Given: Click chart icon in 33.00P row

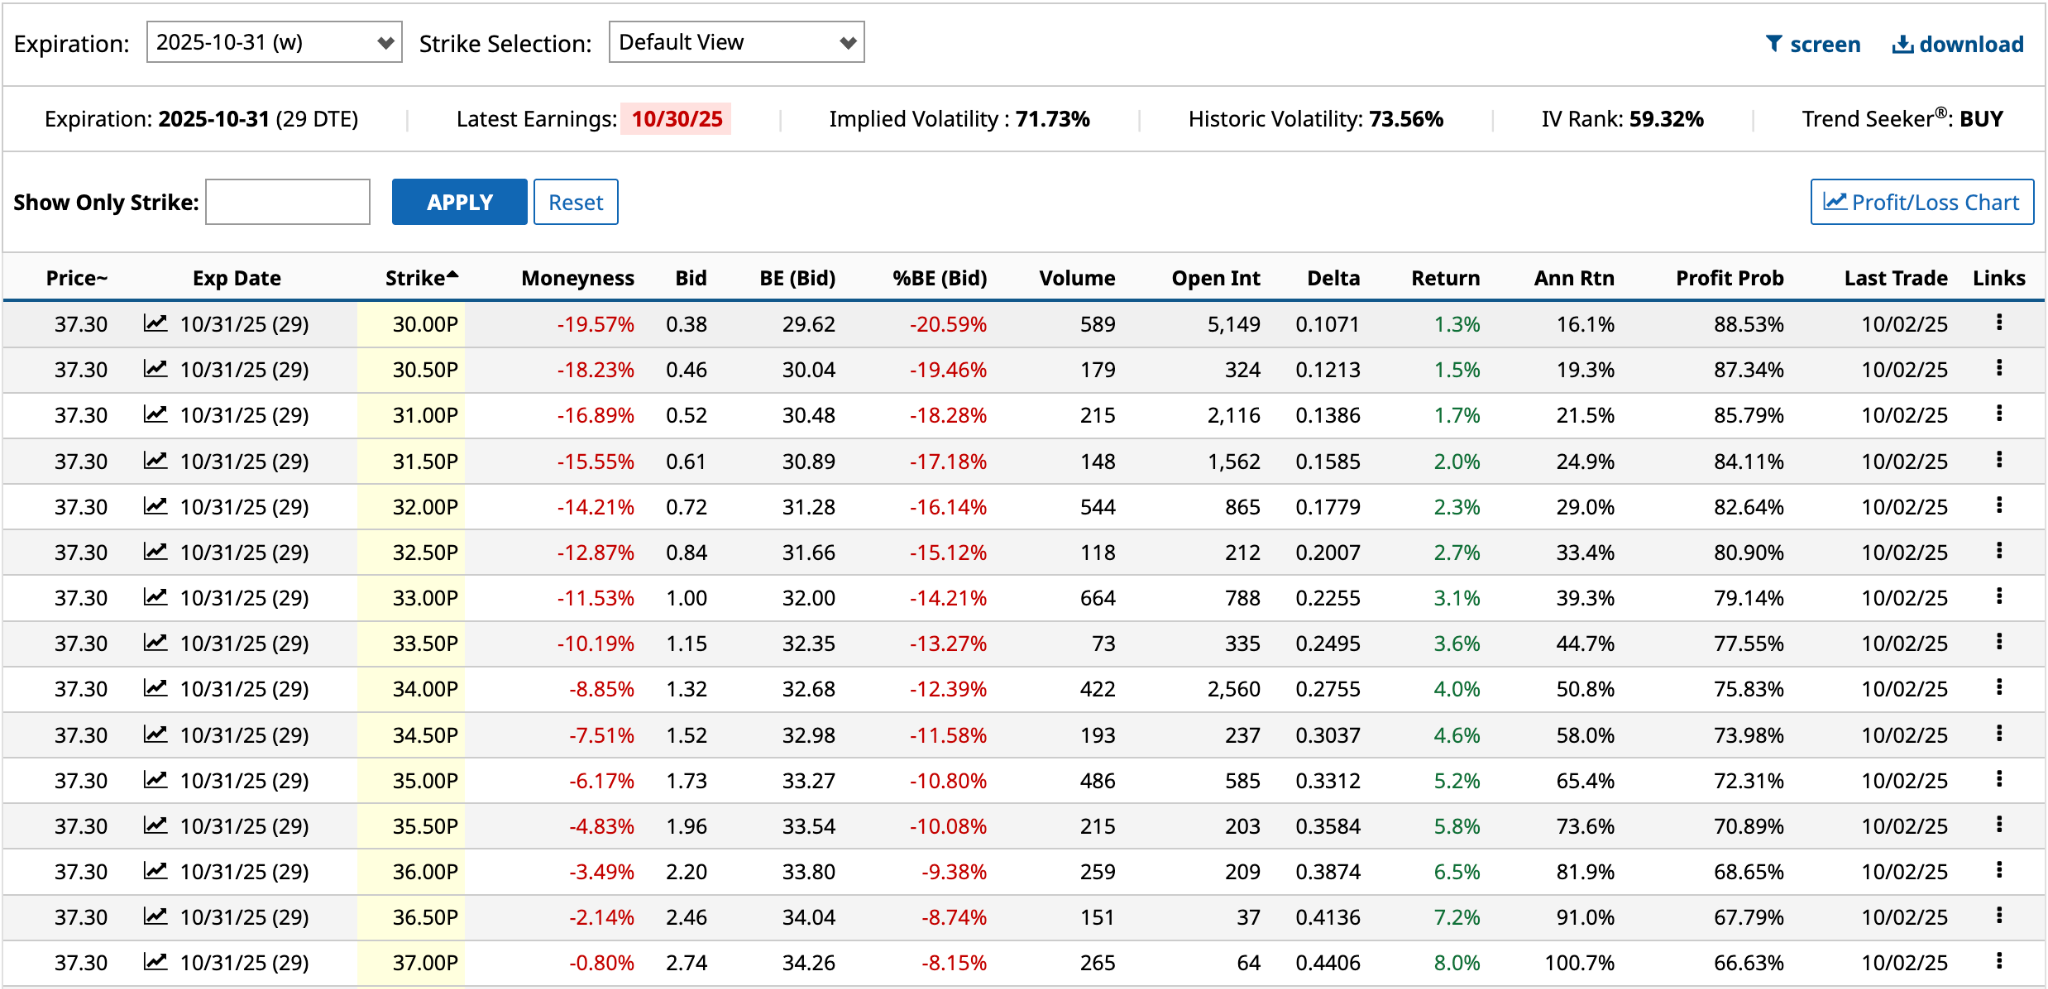Looking at the screenshot, I should (x=155, y=597).
